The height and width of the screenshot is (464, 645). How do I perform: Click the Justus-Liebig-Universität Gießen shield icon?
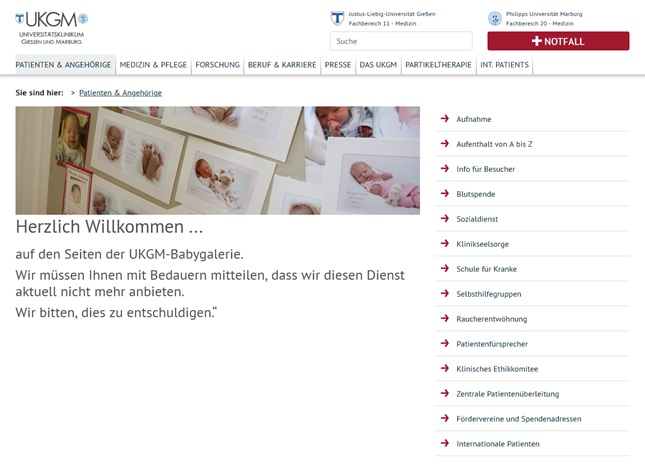(337, 19)
